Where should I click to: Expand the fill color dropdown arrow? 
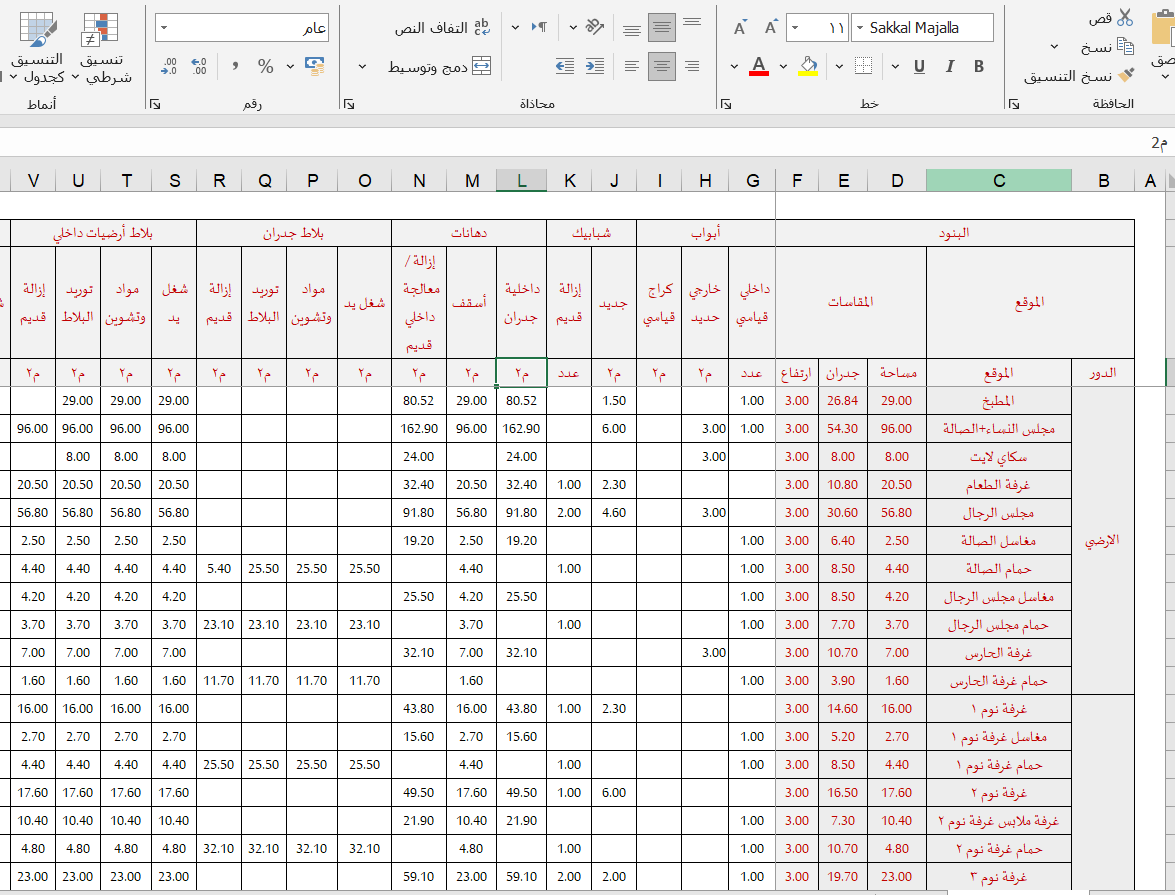(x=782, y=65)
